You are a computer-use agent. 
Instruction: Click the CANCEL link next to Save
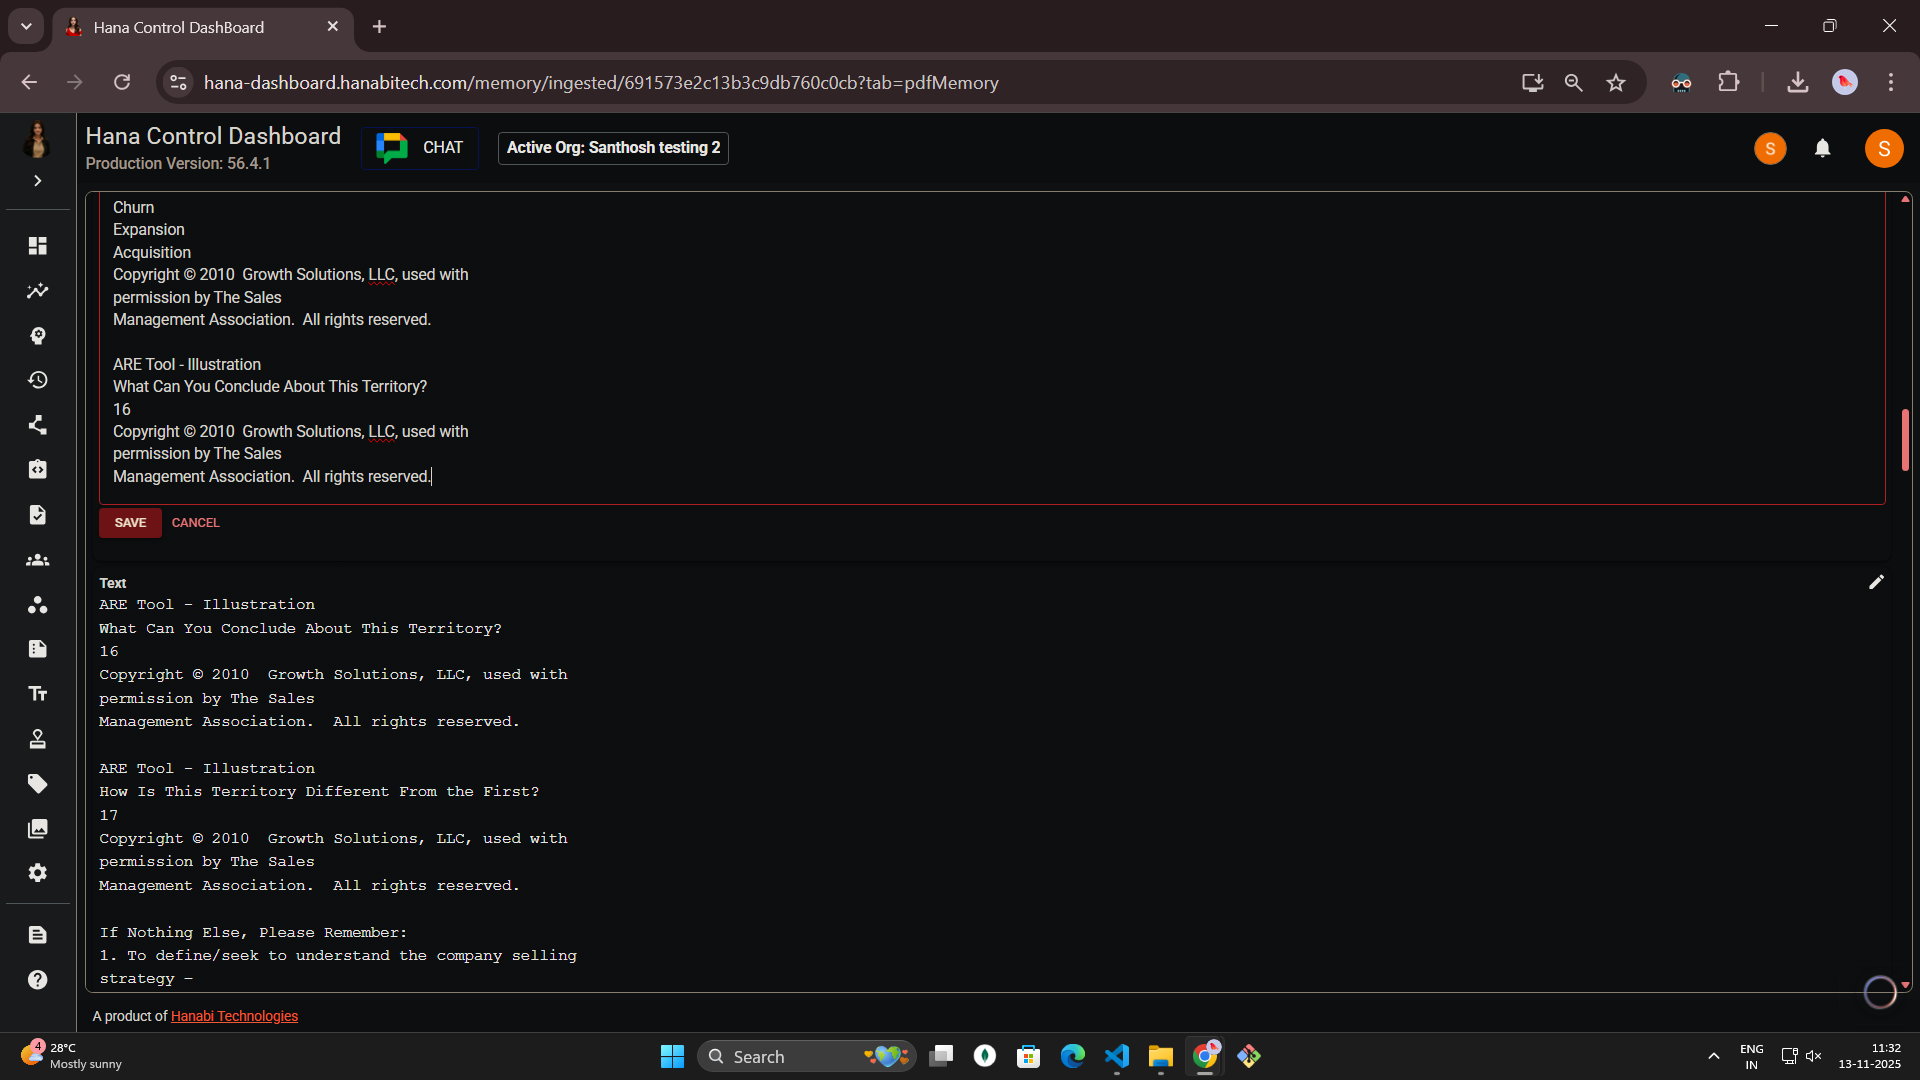point(195,522)
